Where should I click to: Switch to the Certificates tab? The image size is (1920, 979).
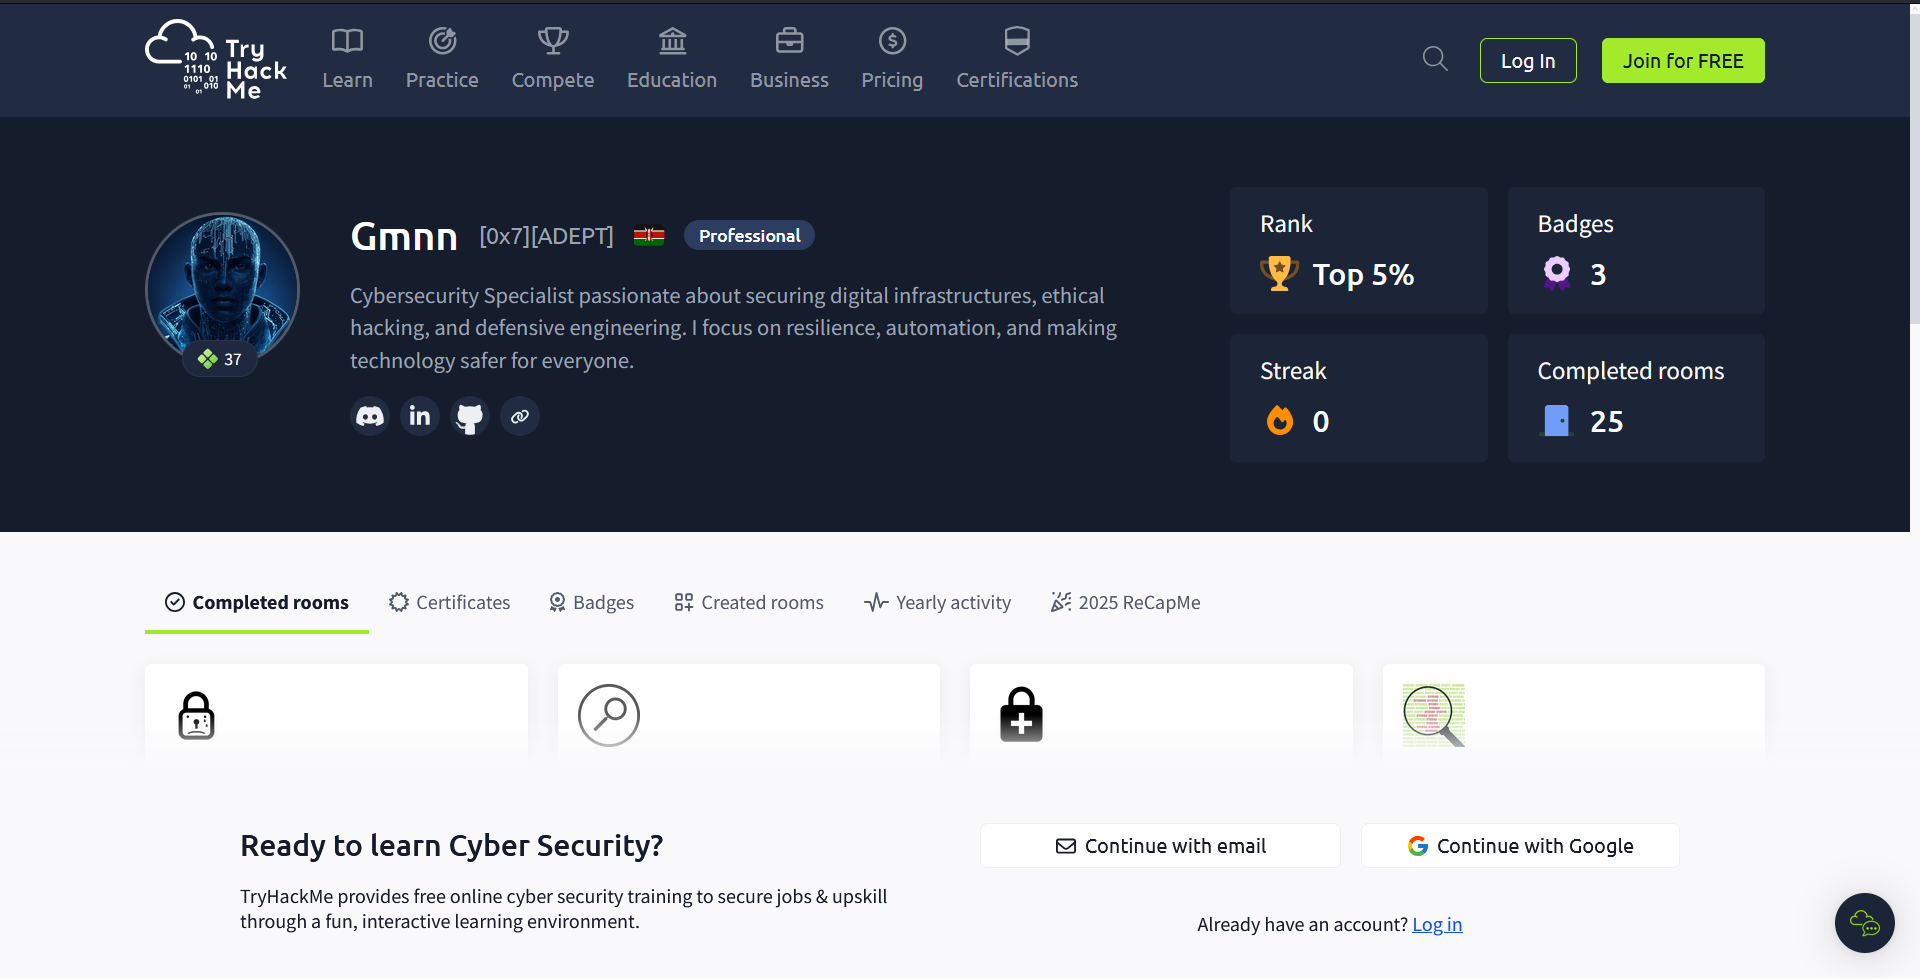[x=449, y=602]
